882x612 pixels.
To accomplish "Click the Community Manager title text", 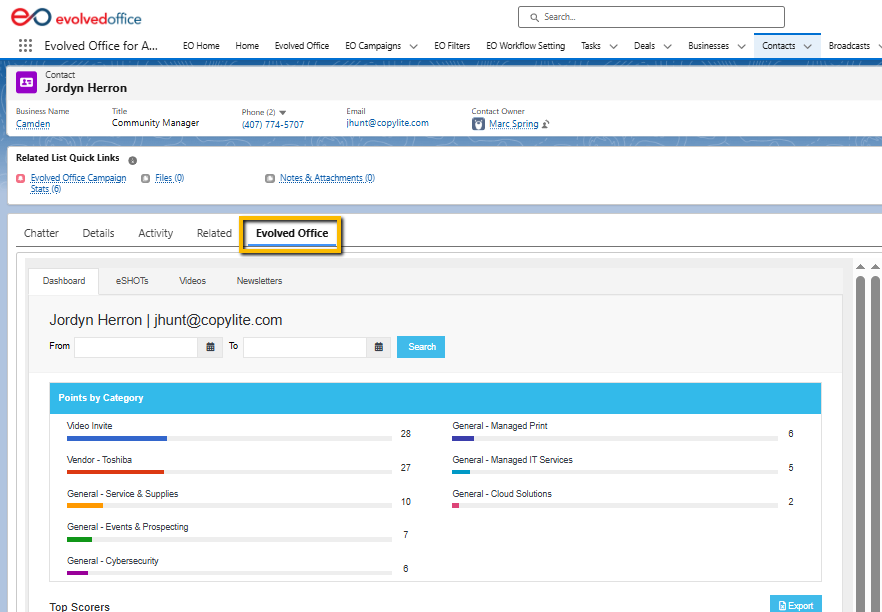I will (155, 123).
